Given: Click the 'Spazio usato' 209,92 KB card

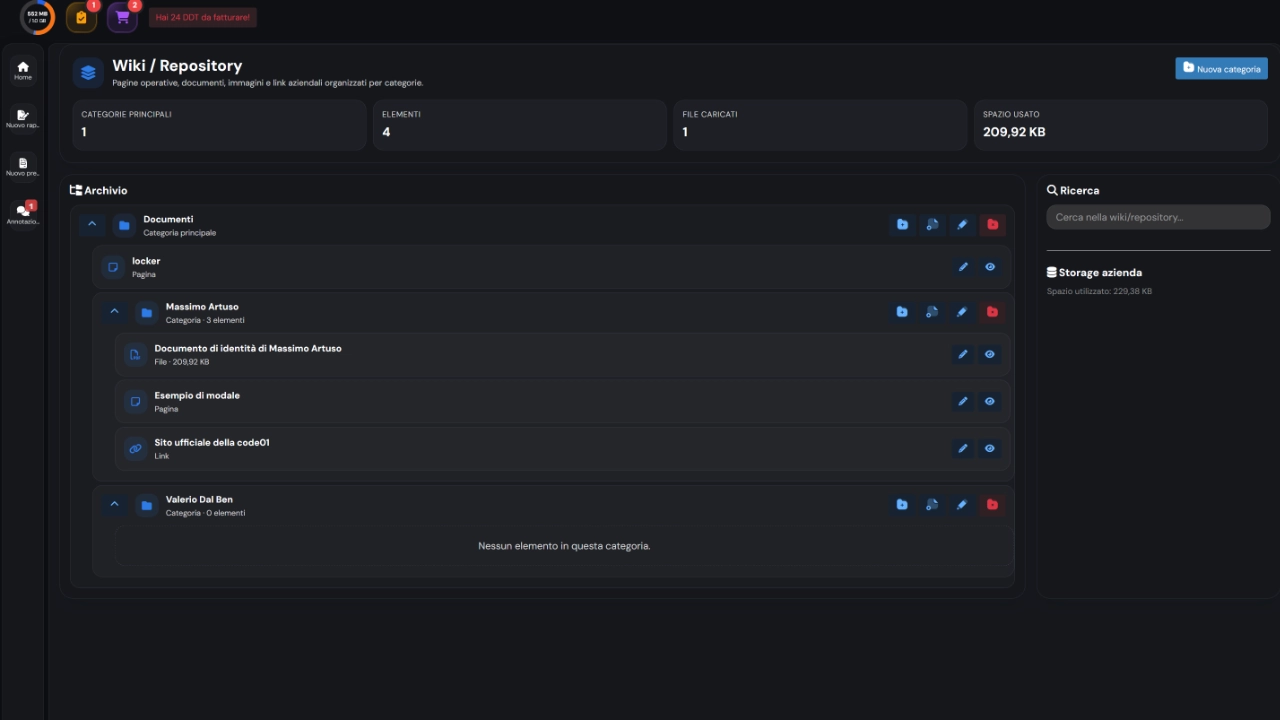Looking at the screenshot, I should tap(1121, 125).
